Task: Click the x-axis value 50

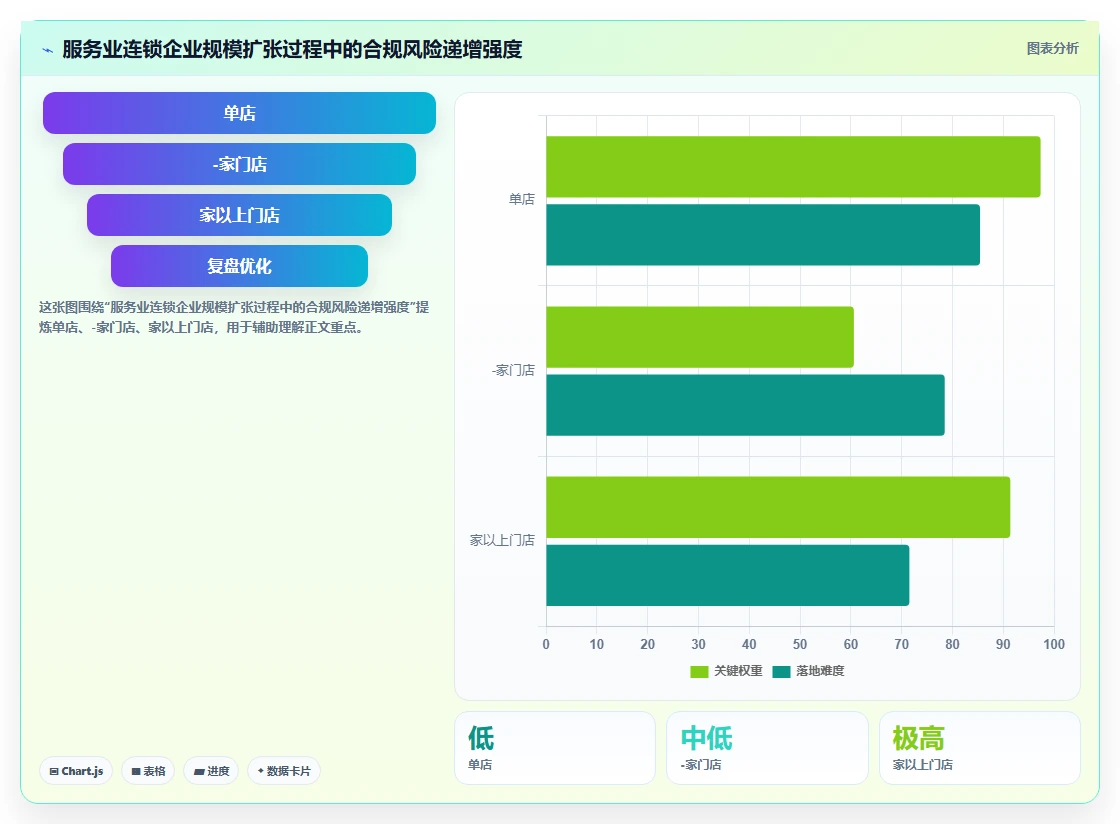Action: point(800,644)
